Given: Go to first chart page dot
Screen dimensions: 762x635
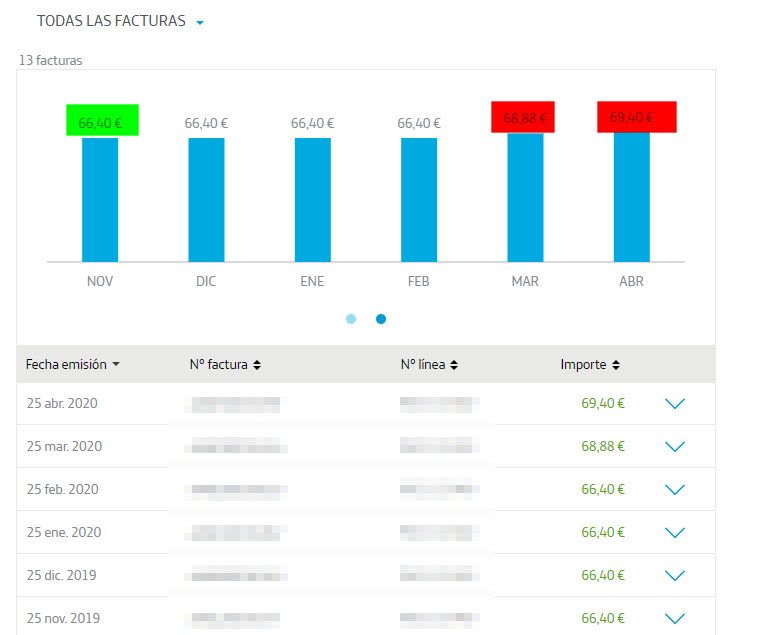Looking at the screenshot, I should pyautogui.click(x=351, y=319).
